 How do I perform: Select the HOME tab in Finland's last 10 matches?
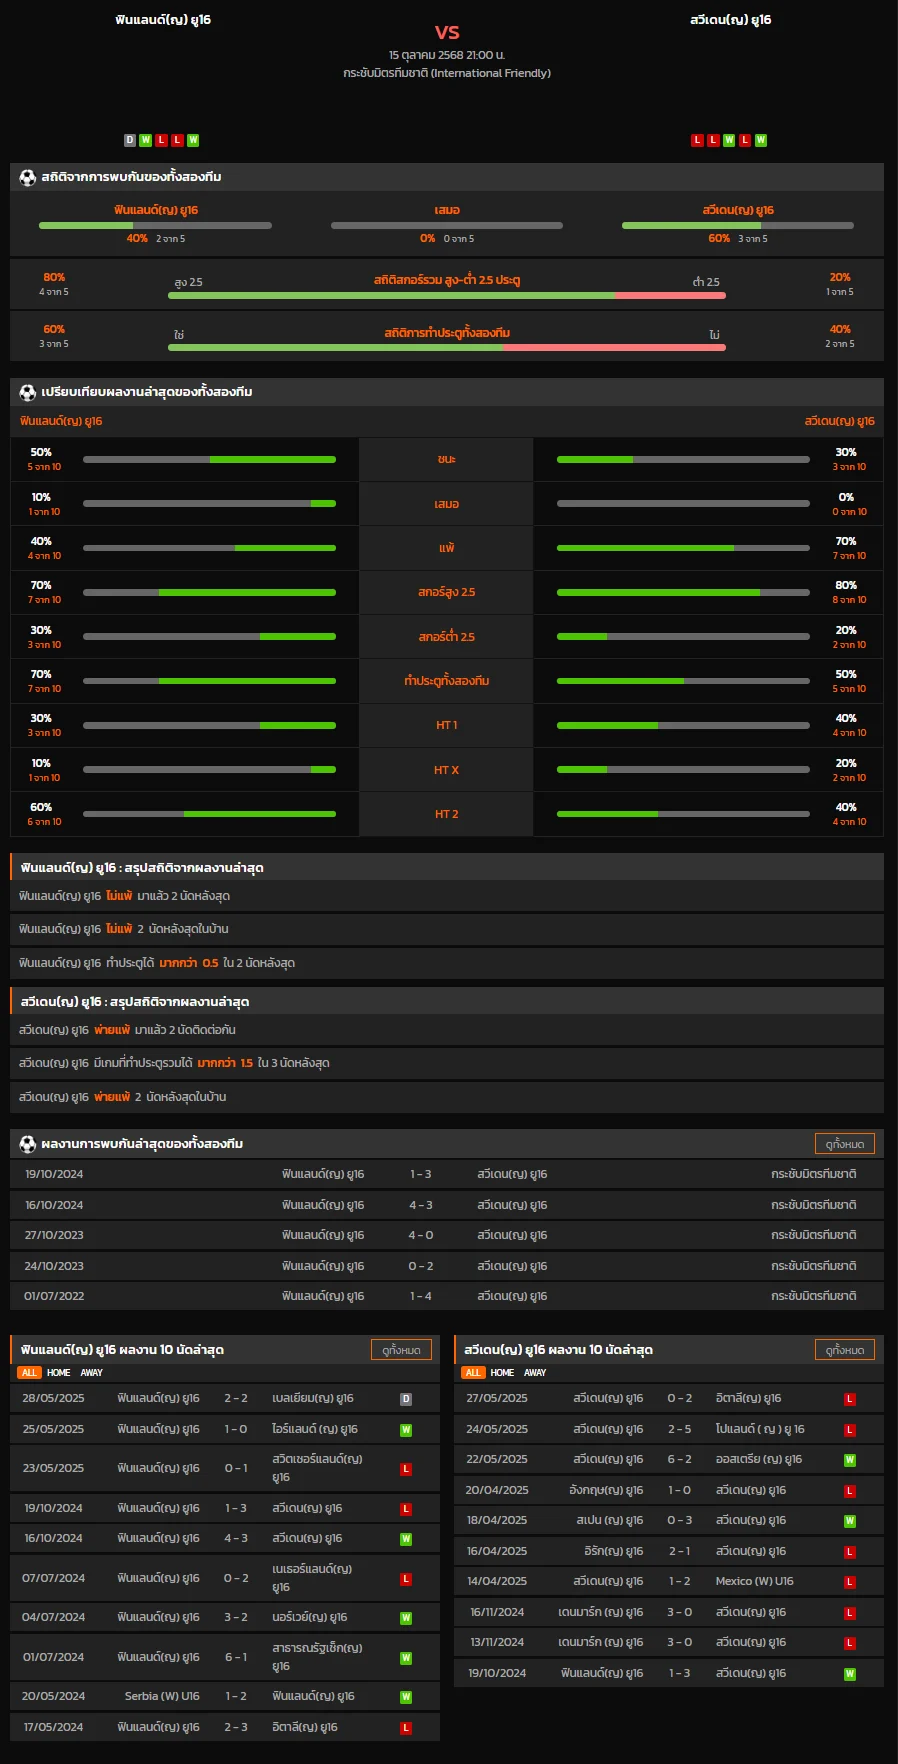[59, 1373]
